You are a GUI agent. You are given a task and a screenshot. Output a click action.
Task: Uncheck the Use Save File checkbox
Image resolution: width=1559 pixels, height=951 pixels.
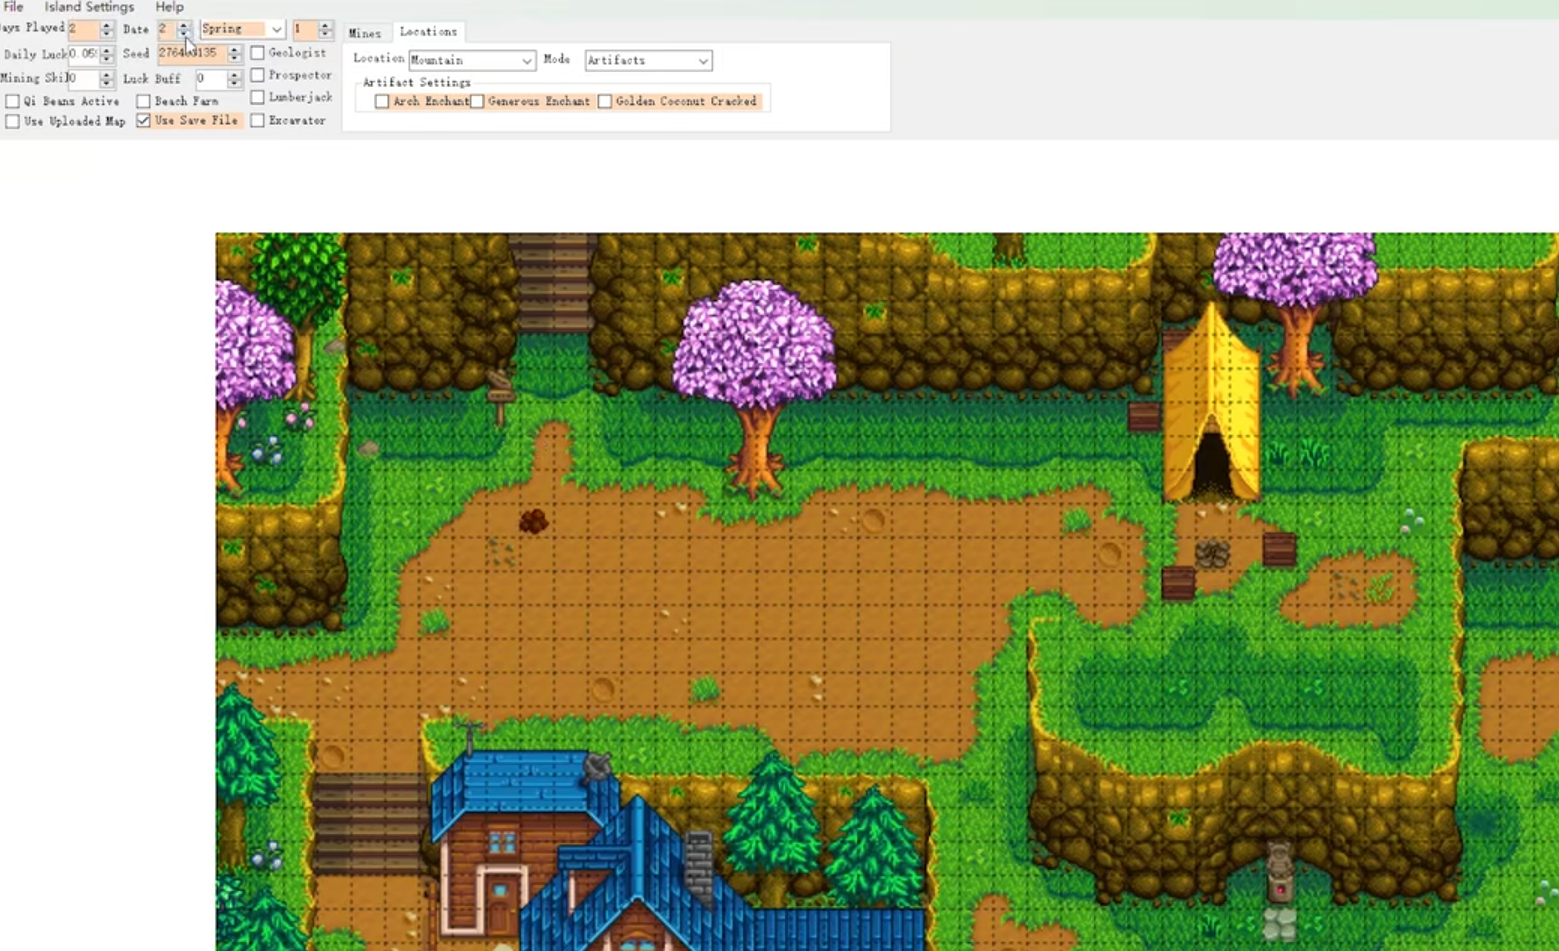point(144,120)
